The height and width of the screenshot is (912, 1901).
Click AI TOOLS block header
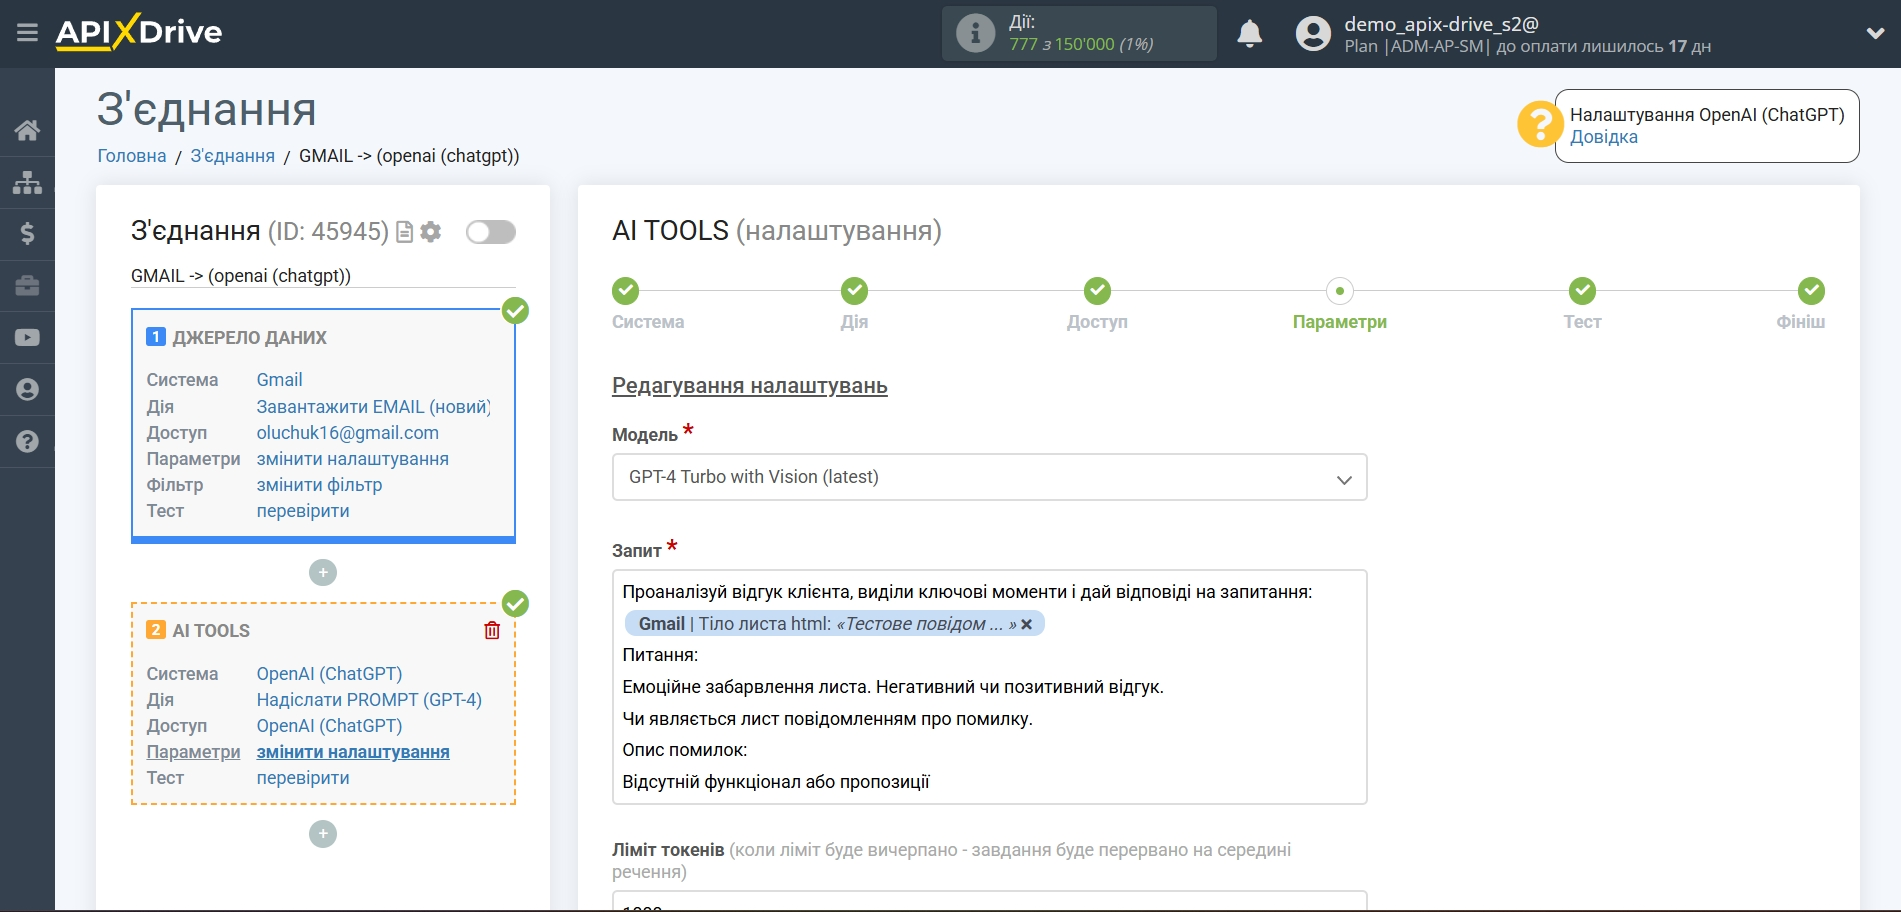tap(211, 631)
